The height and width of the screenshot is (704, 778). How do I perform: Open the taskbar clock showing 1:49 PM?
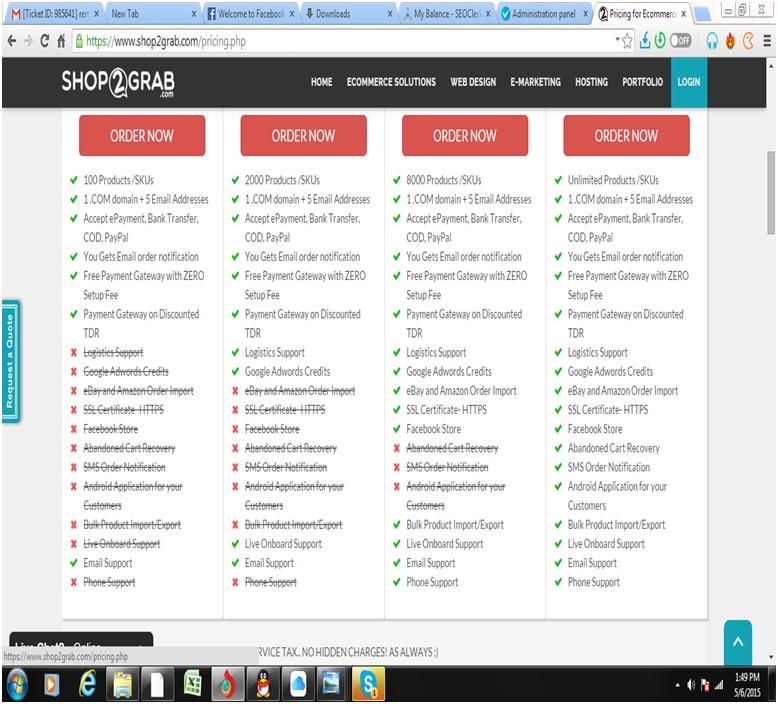coord(747,684)
